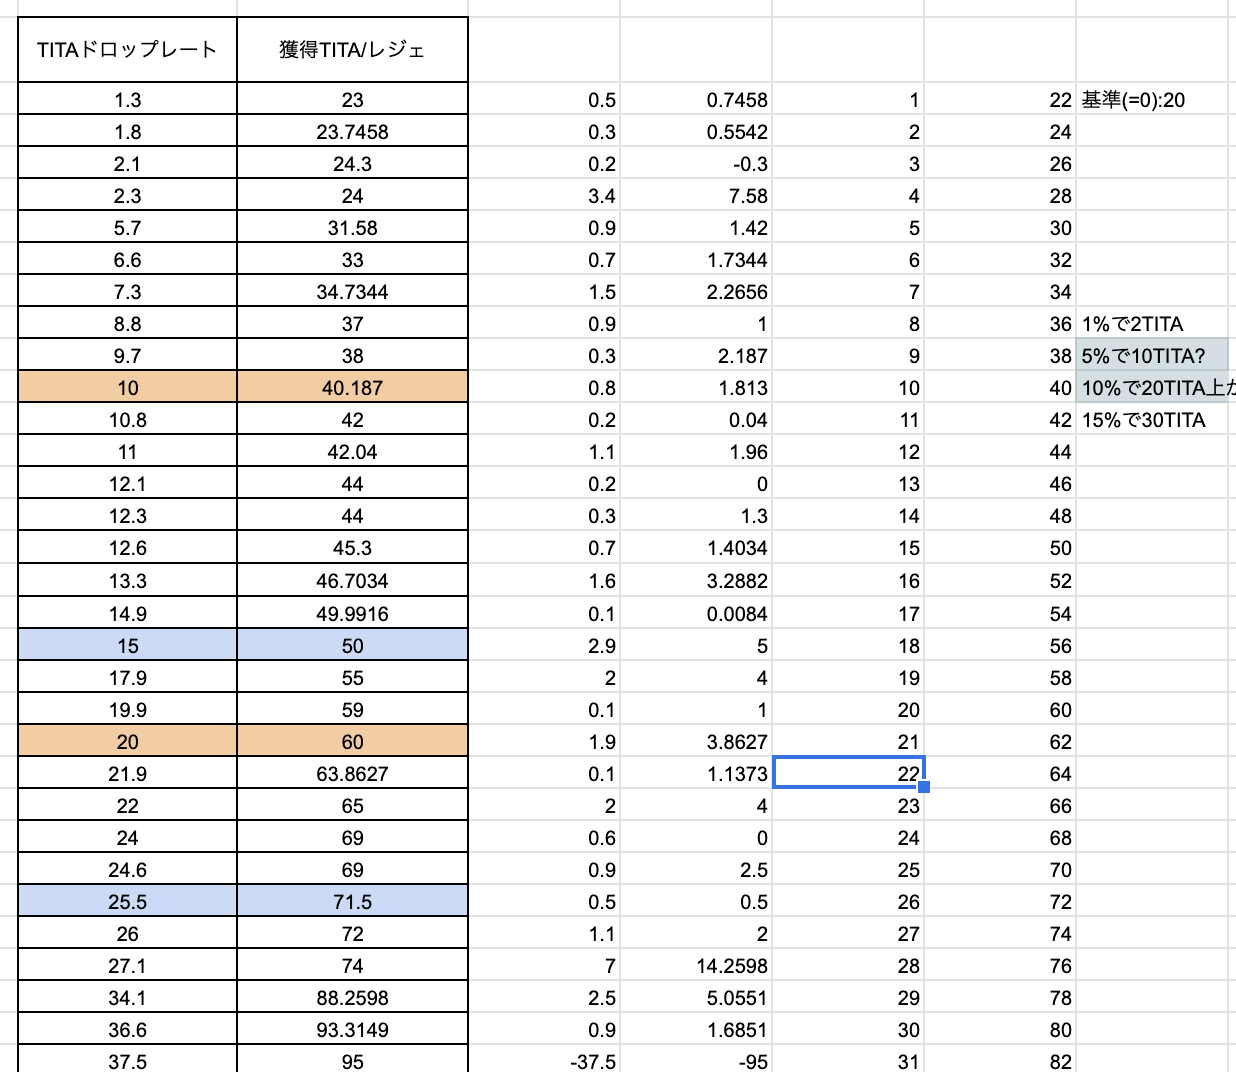Click the cell showing 1.4034
This screenshot has height=1072, width=1236.
(x=697, y=547)
